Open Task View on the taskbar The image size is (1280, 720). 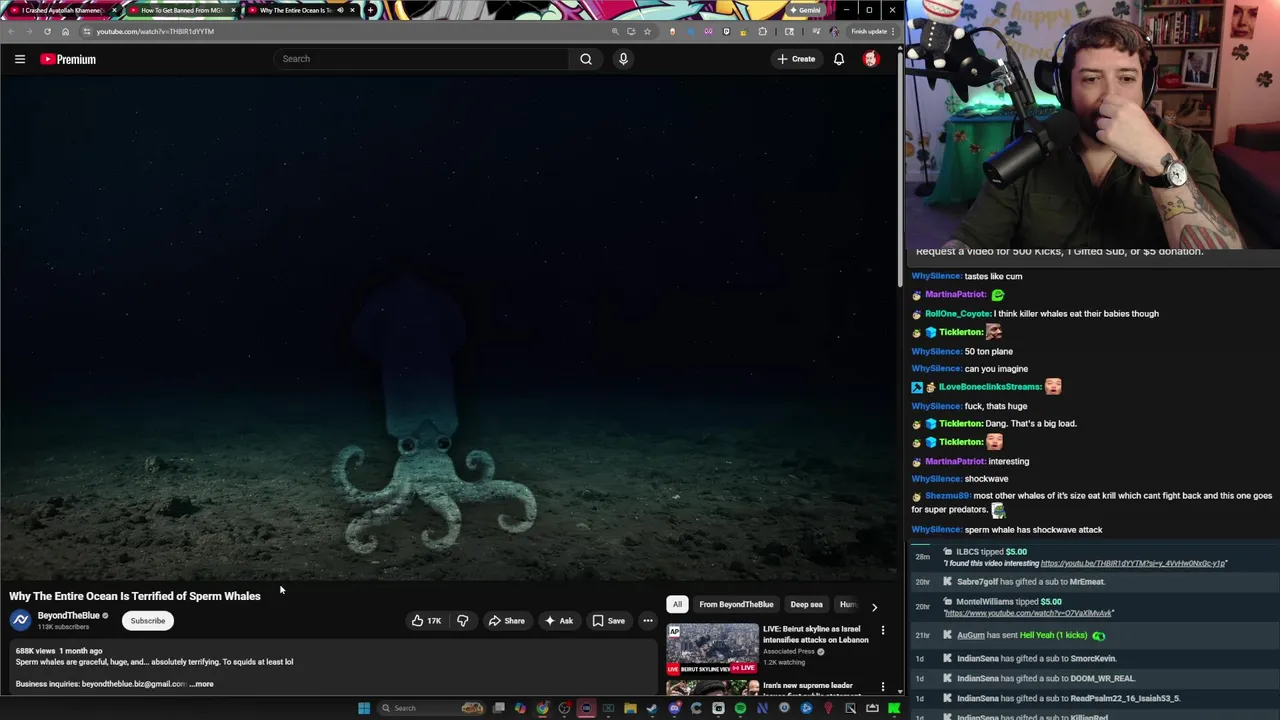click(x=498, y=708)
